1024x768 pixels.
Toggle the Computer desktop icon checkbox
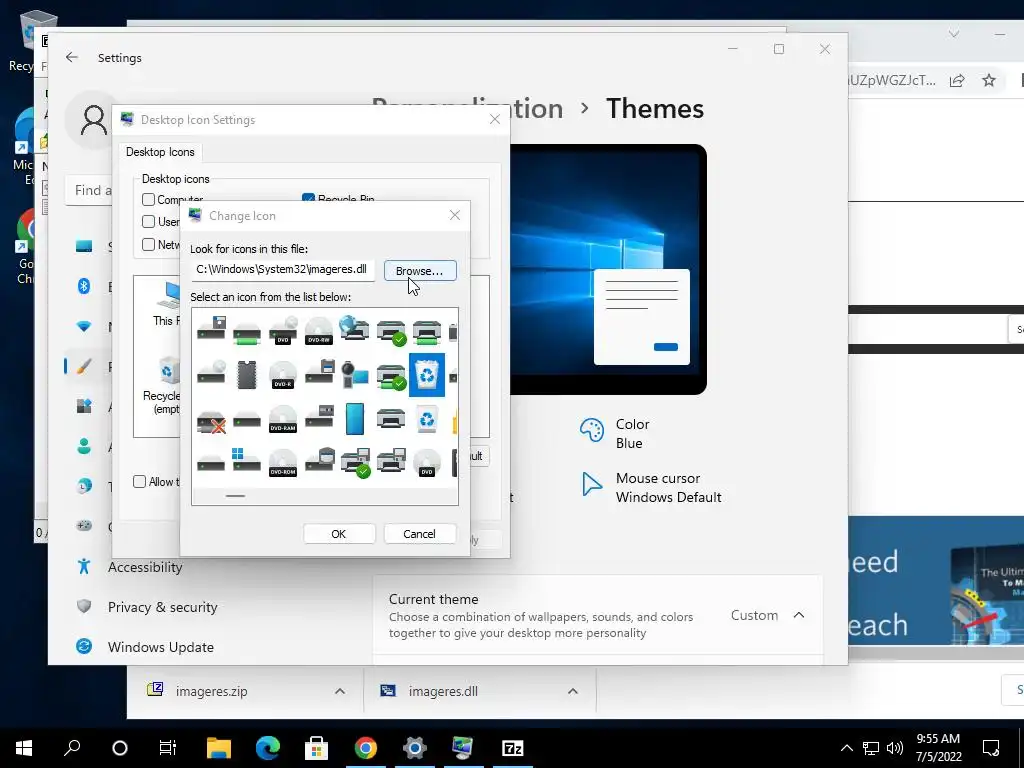(x=148, y=199)
